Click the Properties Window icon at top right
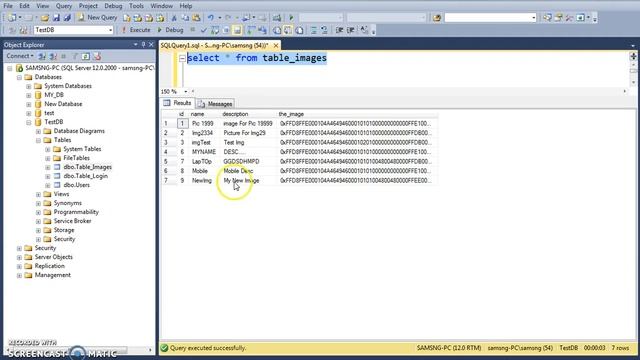The image size is (640, 360). 558,18
